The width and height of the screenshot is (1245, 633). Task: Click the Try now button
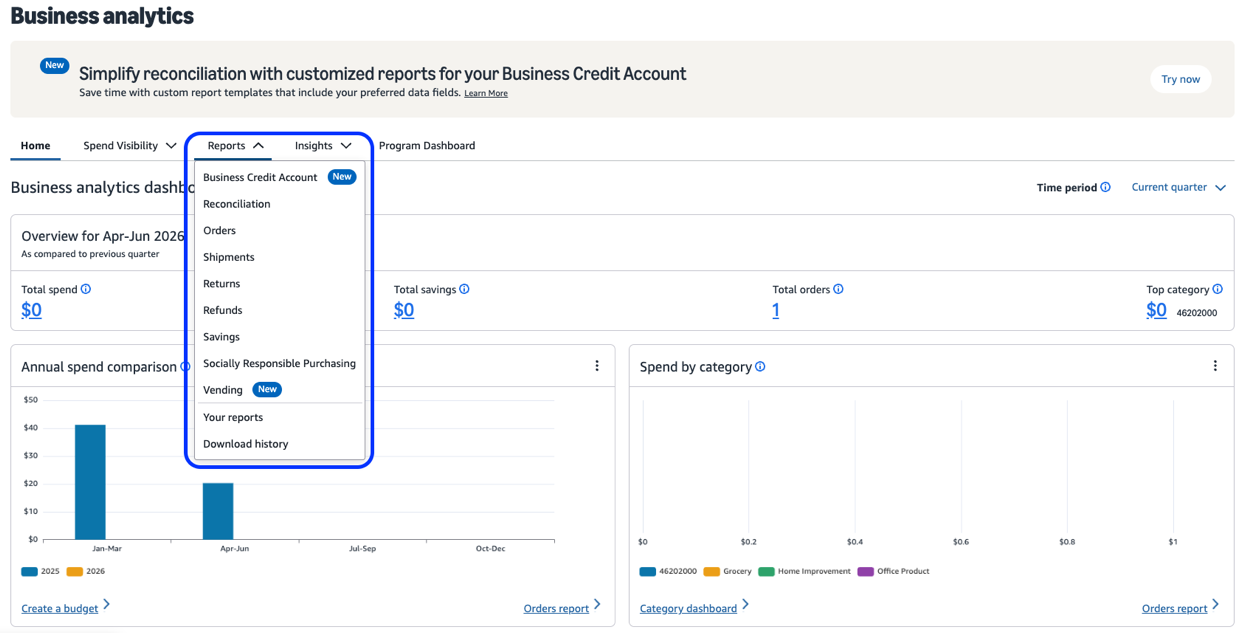1180,79
